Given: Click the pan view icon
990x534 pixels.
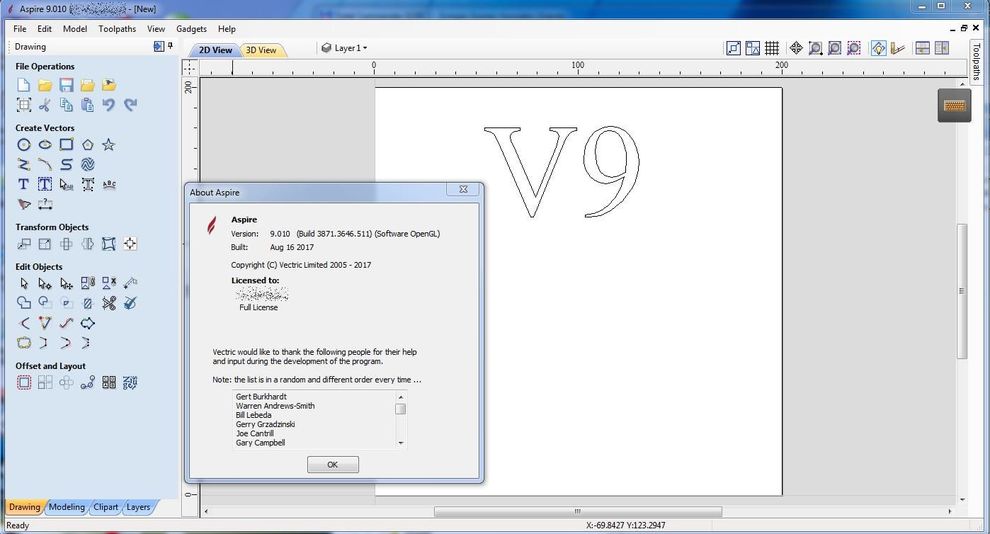Looking at the screenshot, I should click(796, 48).
